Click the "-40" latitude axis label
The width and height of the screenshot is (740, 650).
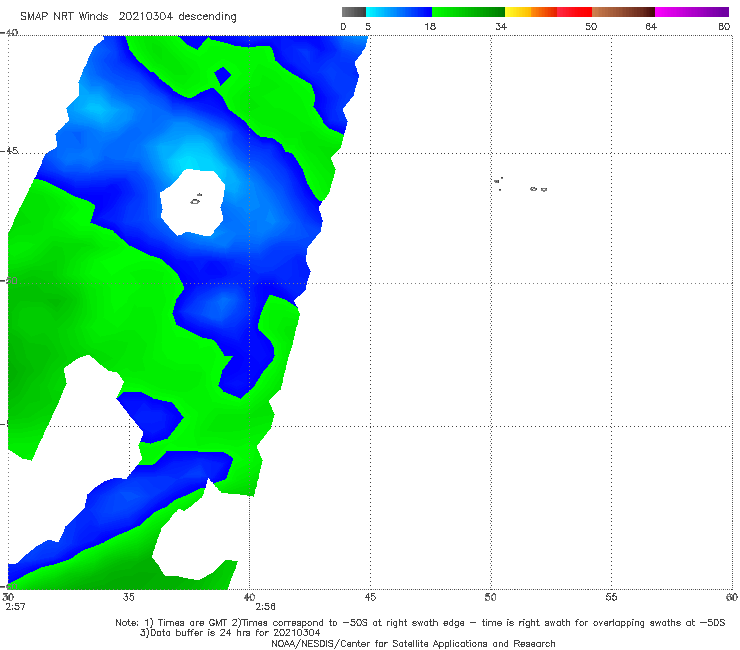9,33
